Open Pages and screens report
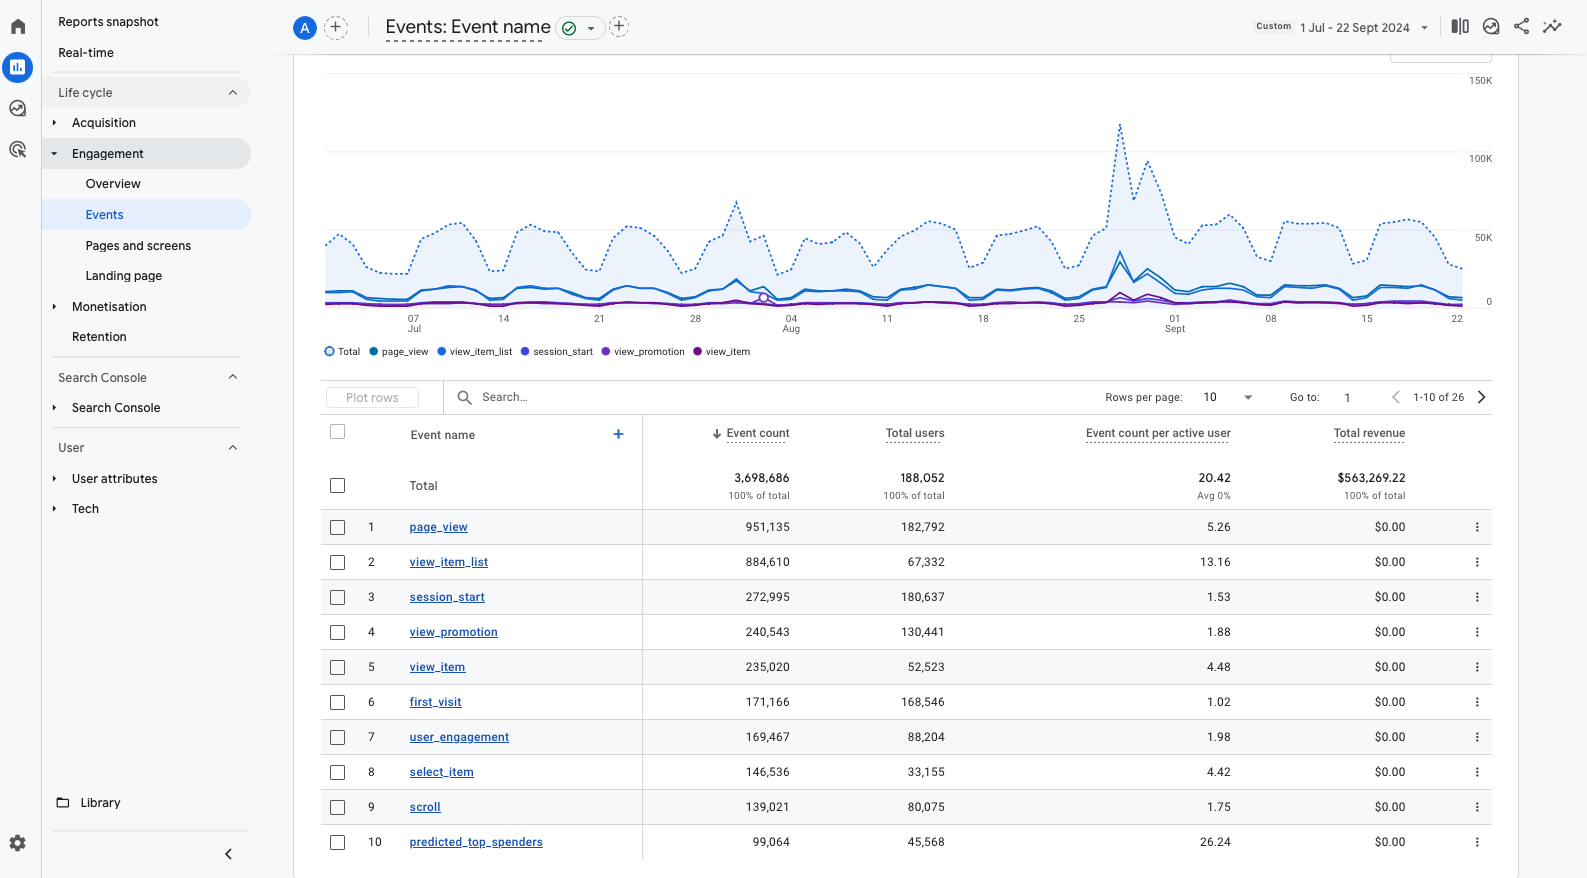This screenshot has width=1587, height=878. [138, 246]
